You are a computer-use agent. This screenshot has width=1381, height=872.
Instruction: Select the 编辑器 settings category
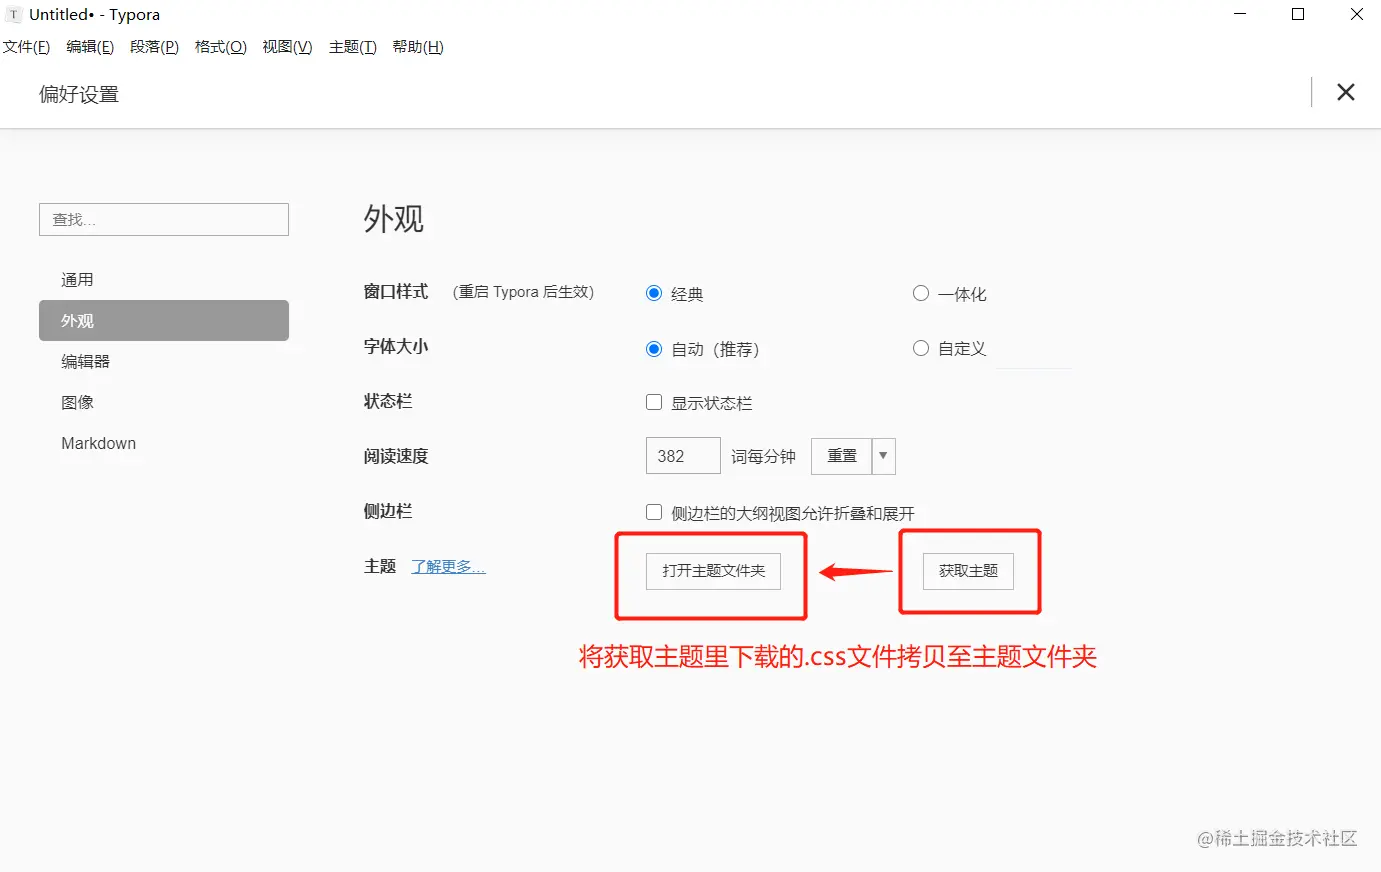(x=164, y=362)
